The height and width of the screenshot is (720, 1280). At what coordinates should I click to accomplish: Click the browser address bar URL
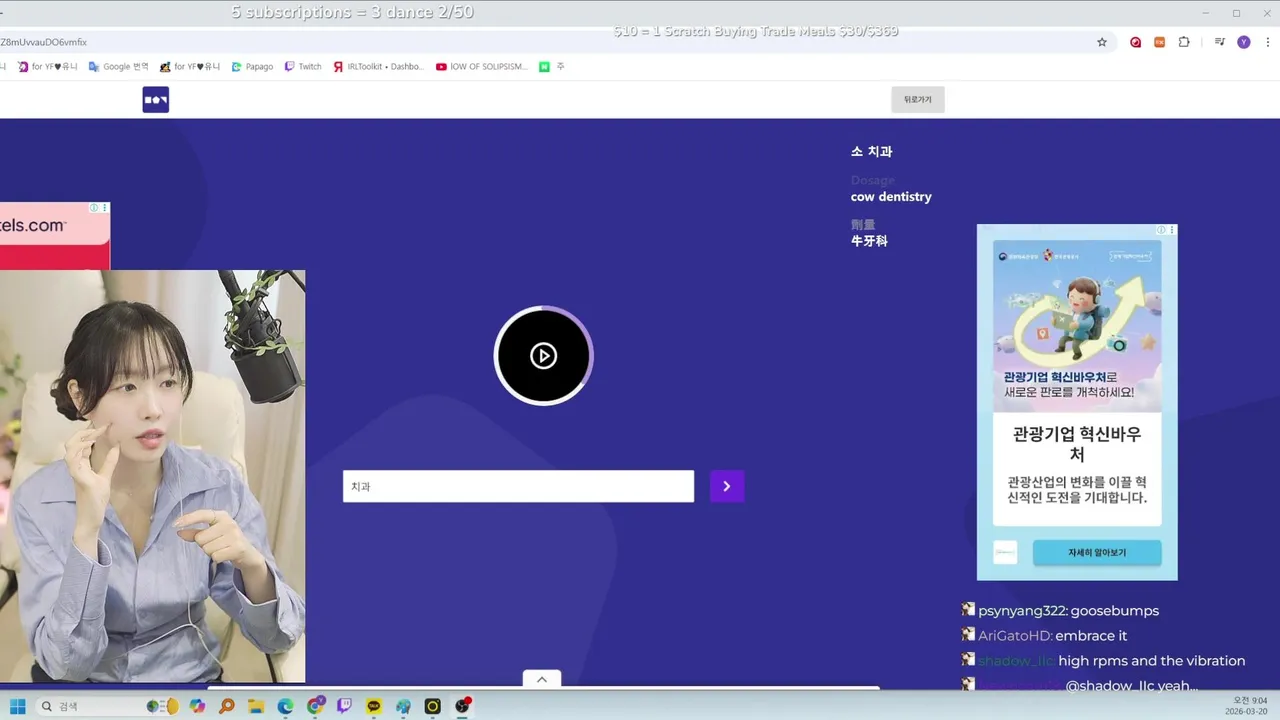[44, 42]
